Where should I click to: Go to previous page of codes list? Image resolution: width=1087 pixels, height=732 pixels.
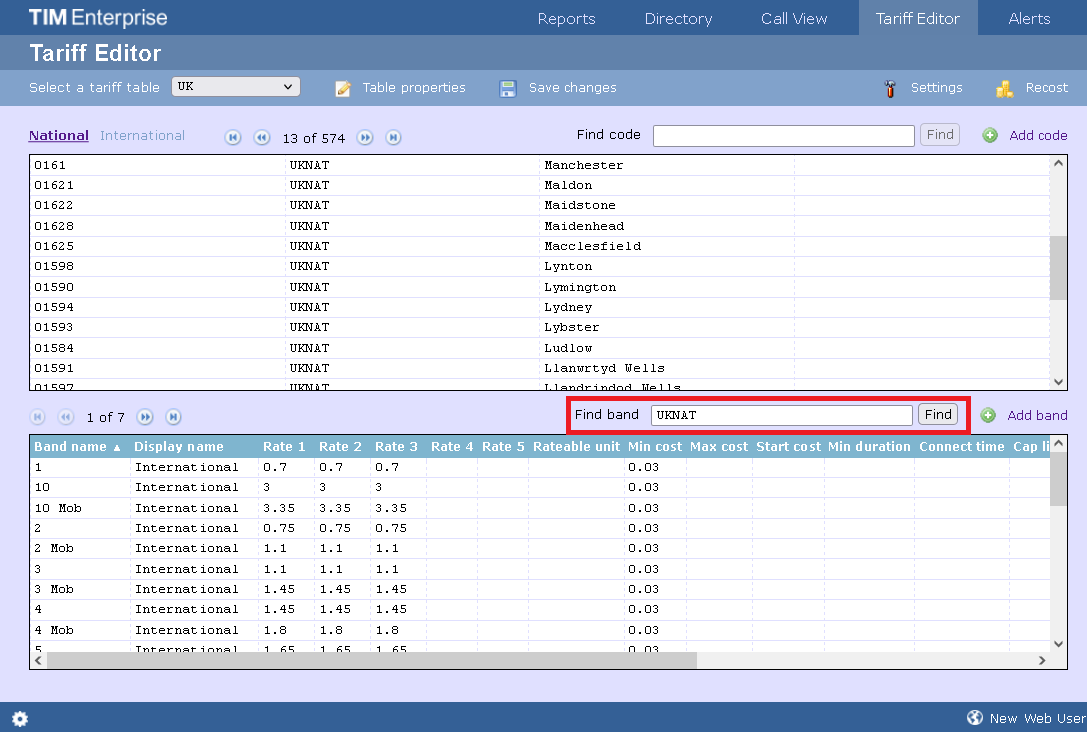point(261,137)
